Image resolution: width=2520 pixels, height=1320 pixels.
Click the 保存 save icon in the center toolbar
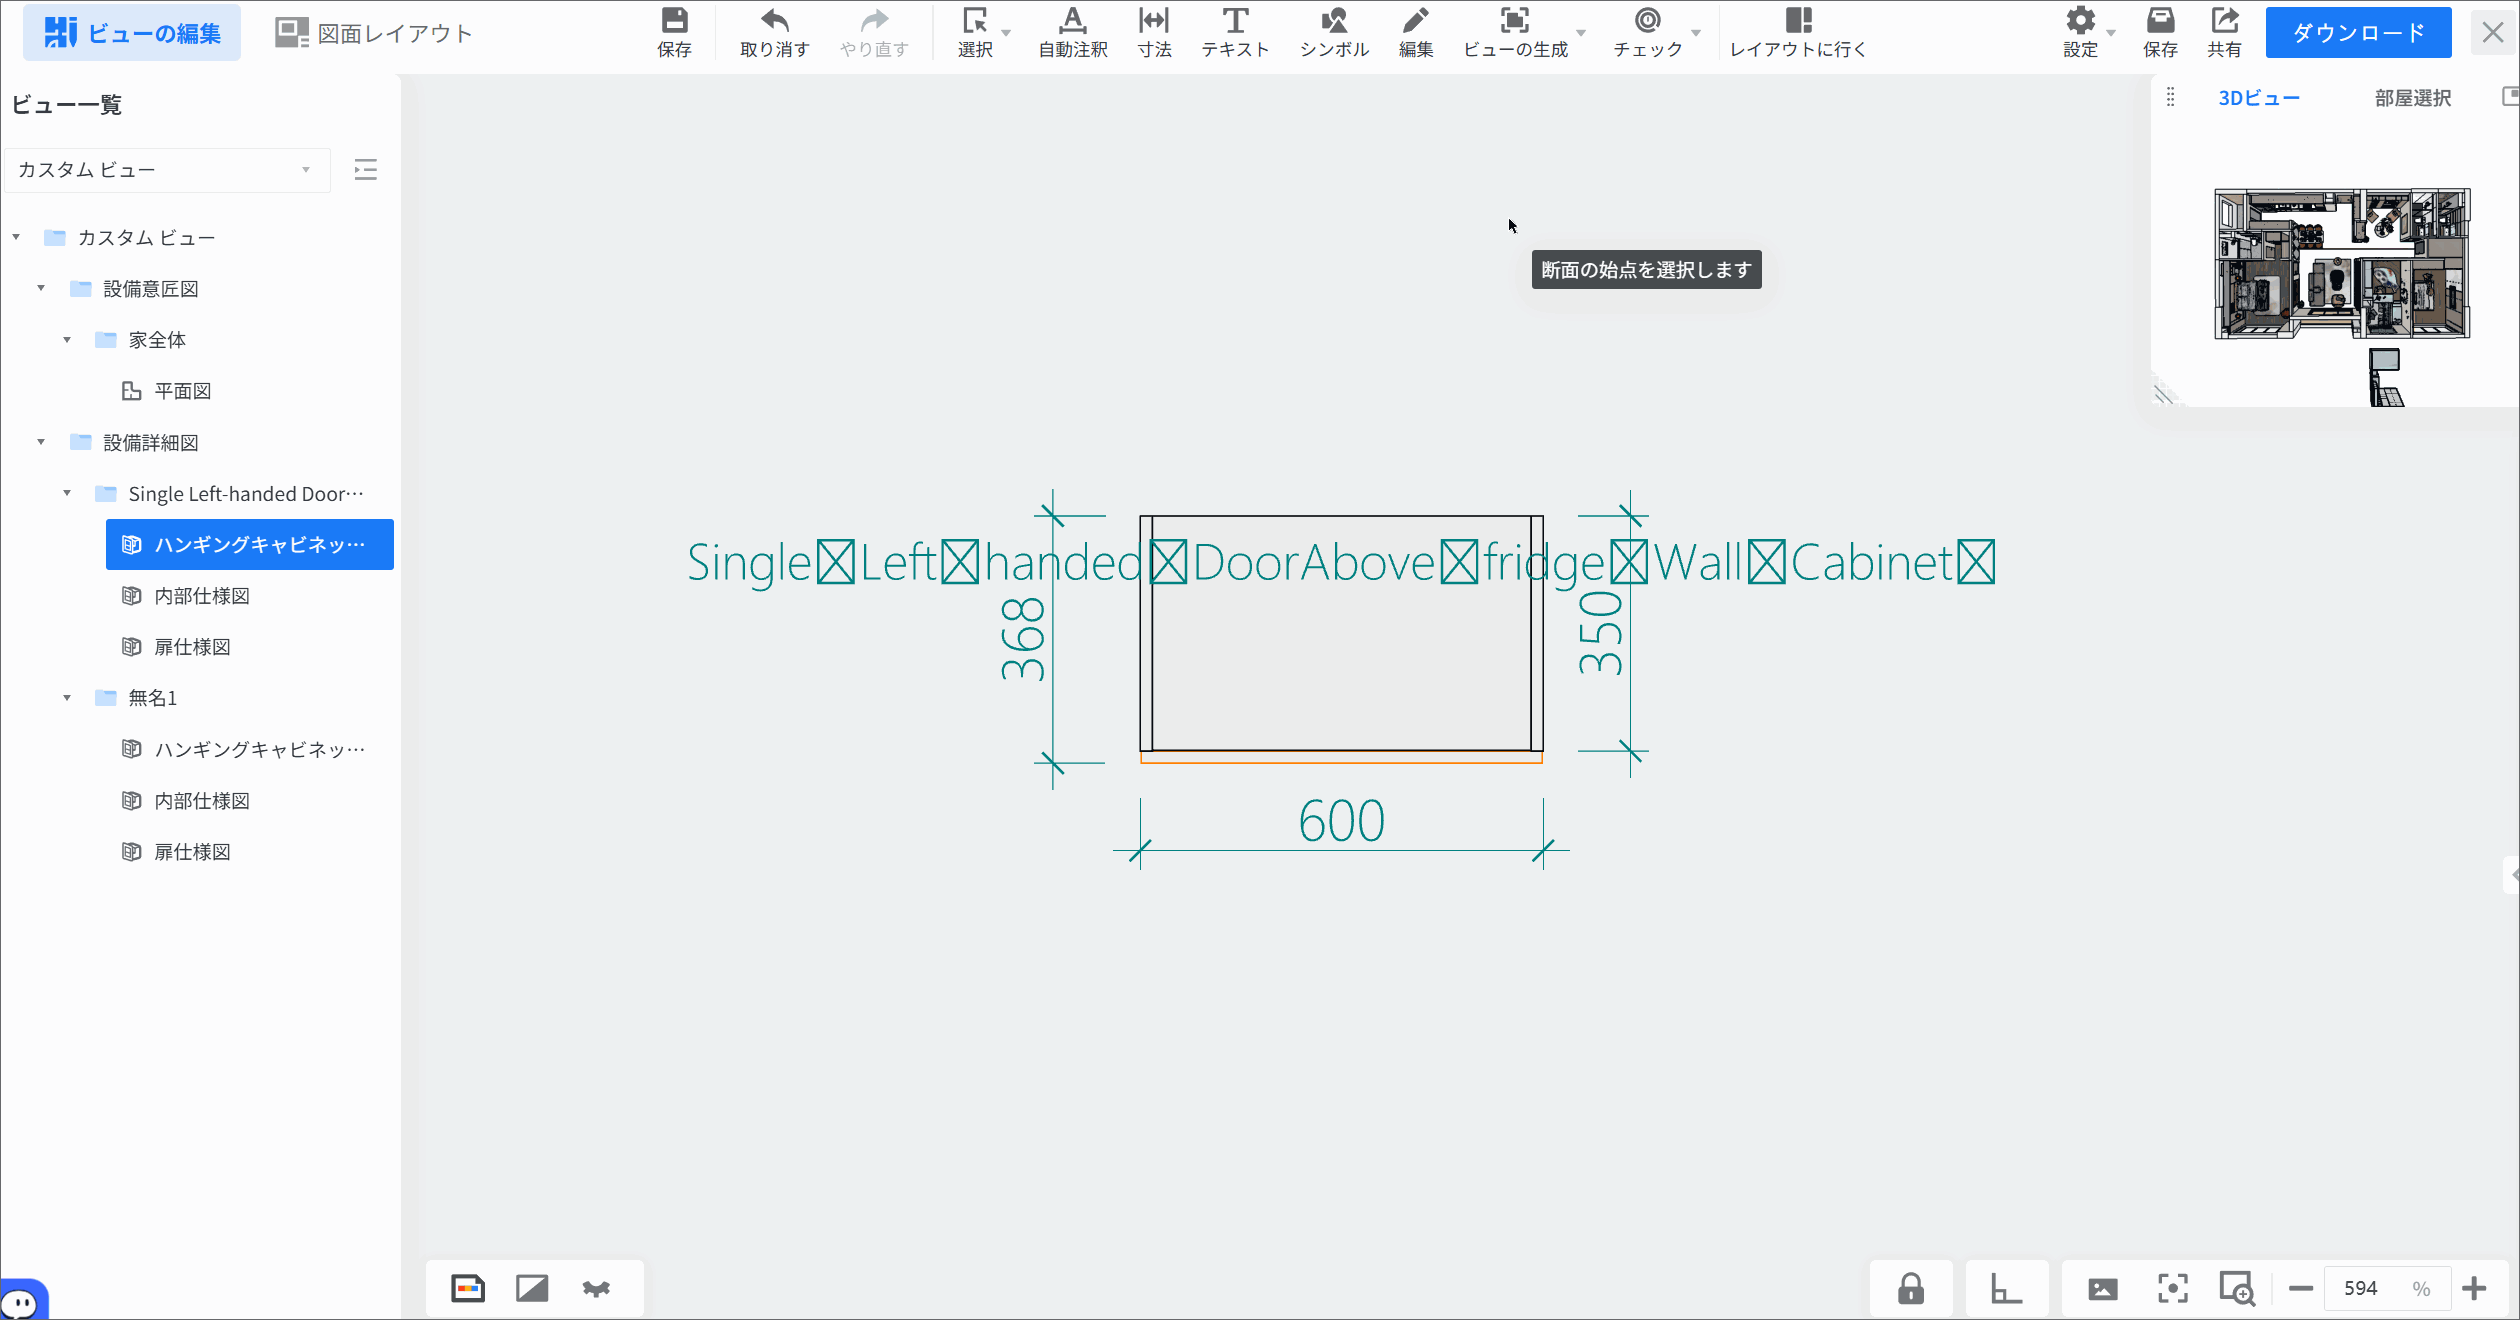[x=674, y=32]
